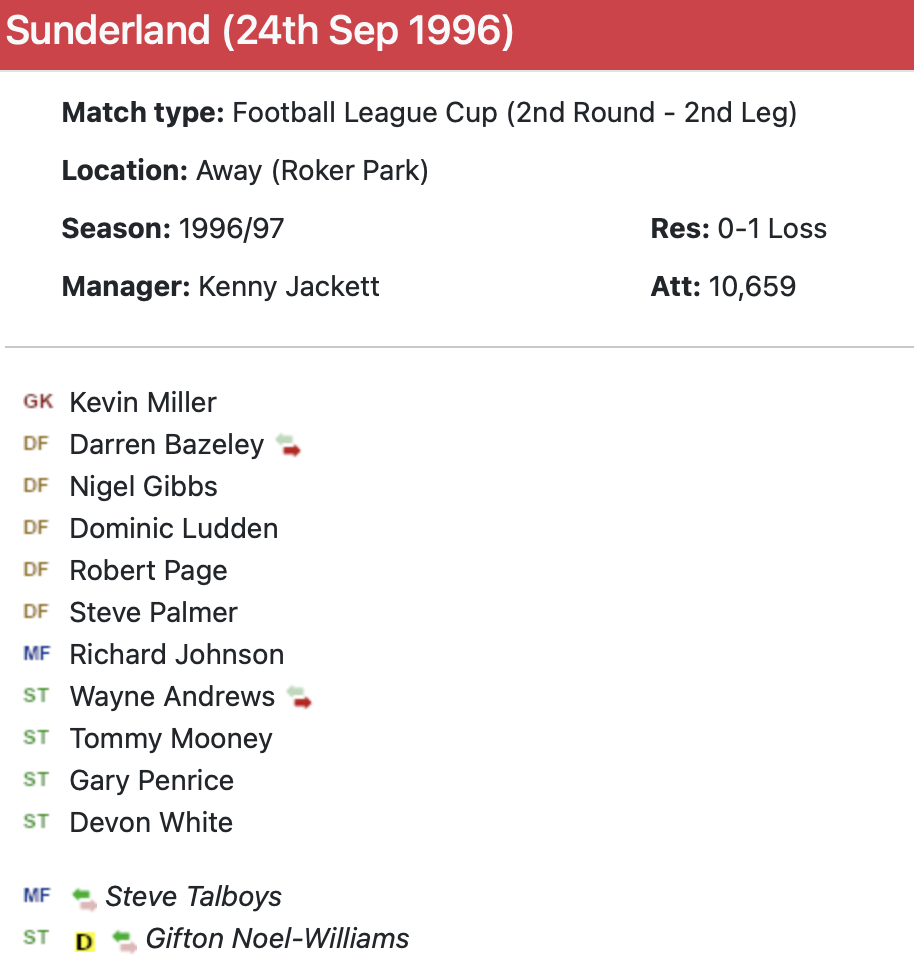Click ST position icon for Devon White

click(x=37, y=822)
